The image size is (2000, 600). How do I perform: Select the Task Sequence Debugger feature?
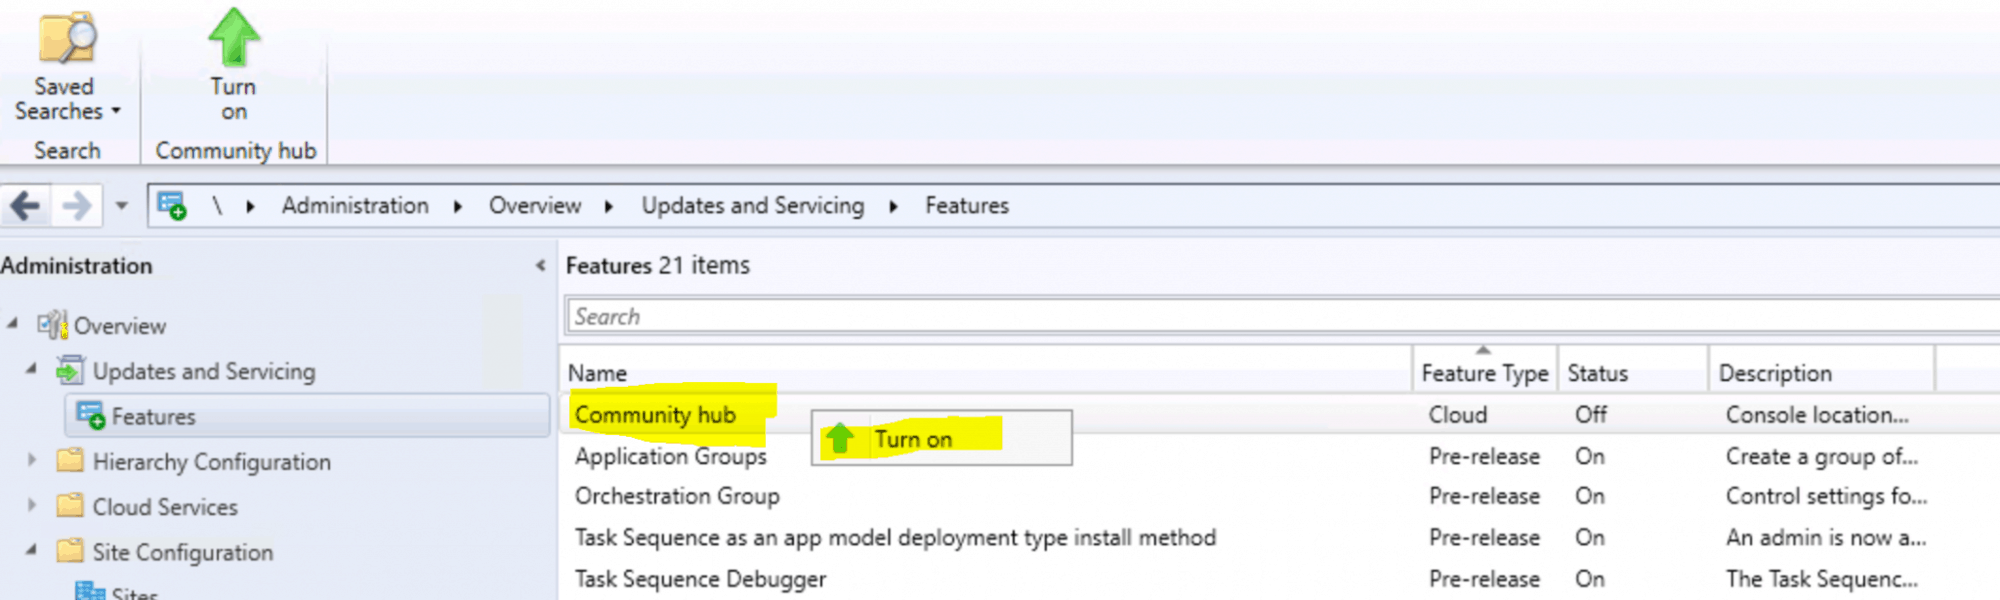pyautogui.click(x=700, y=579)
